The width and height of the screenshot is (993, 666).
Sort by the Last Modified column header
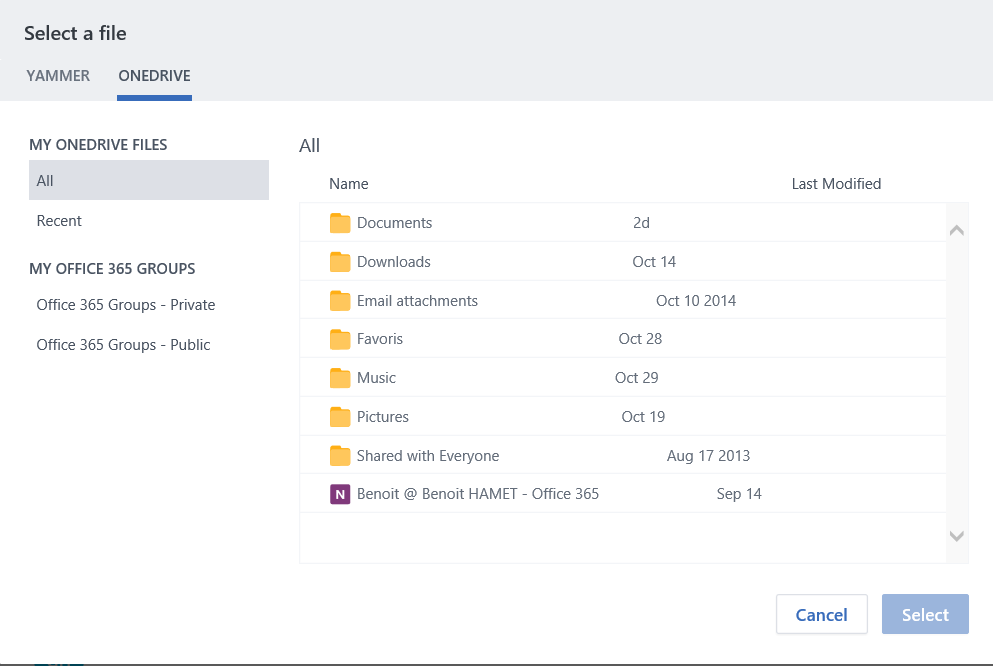836,184
